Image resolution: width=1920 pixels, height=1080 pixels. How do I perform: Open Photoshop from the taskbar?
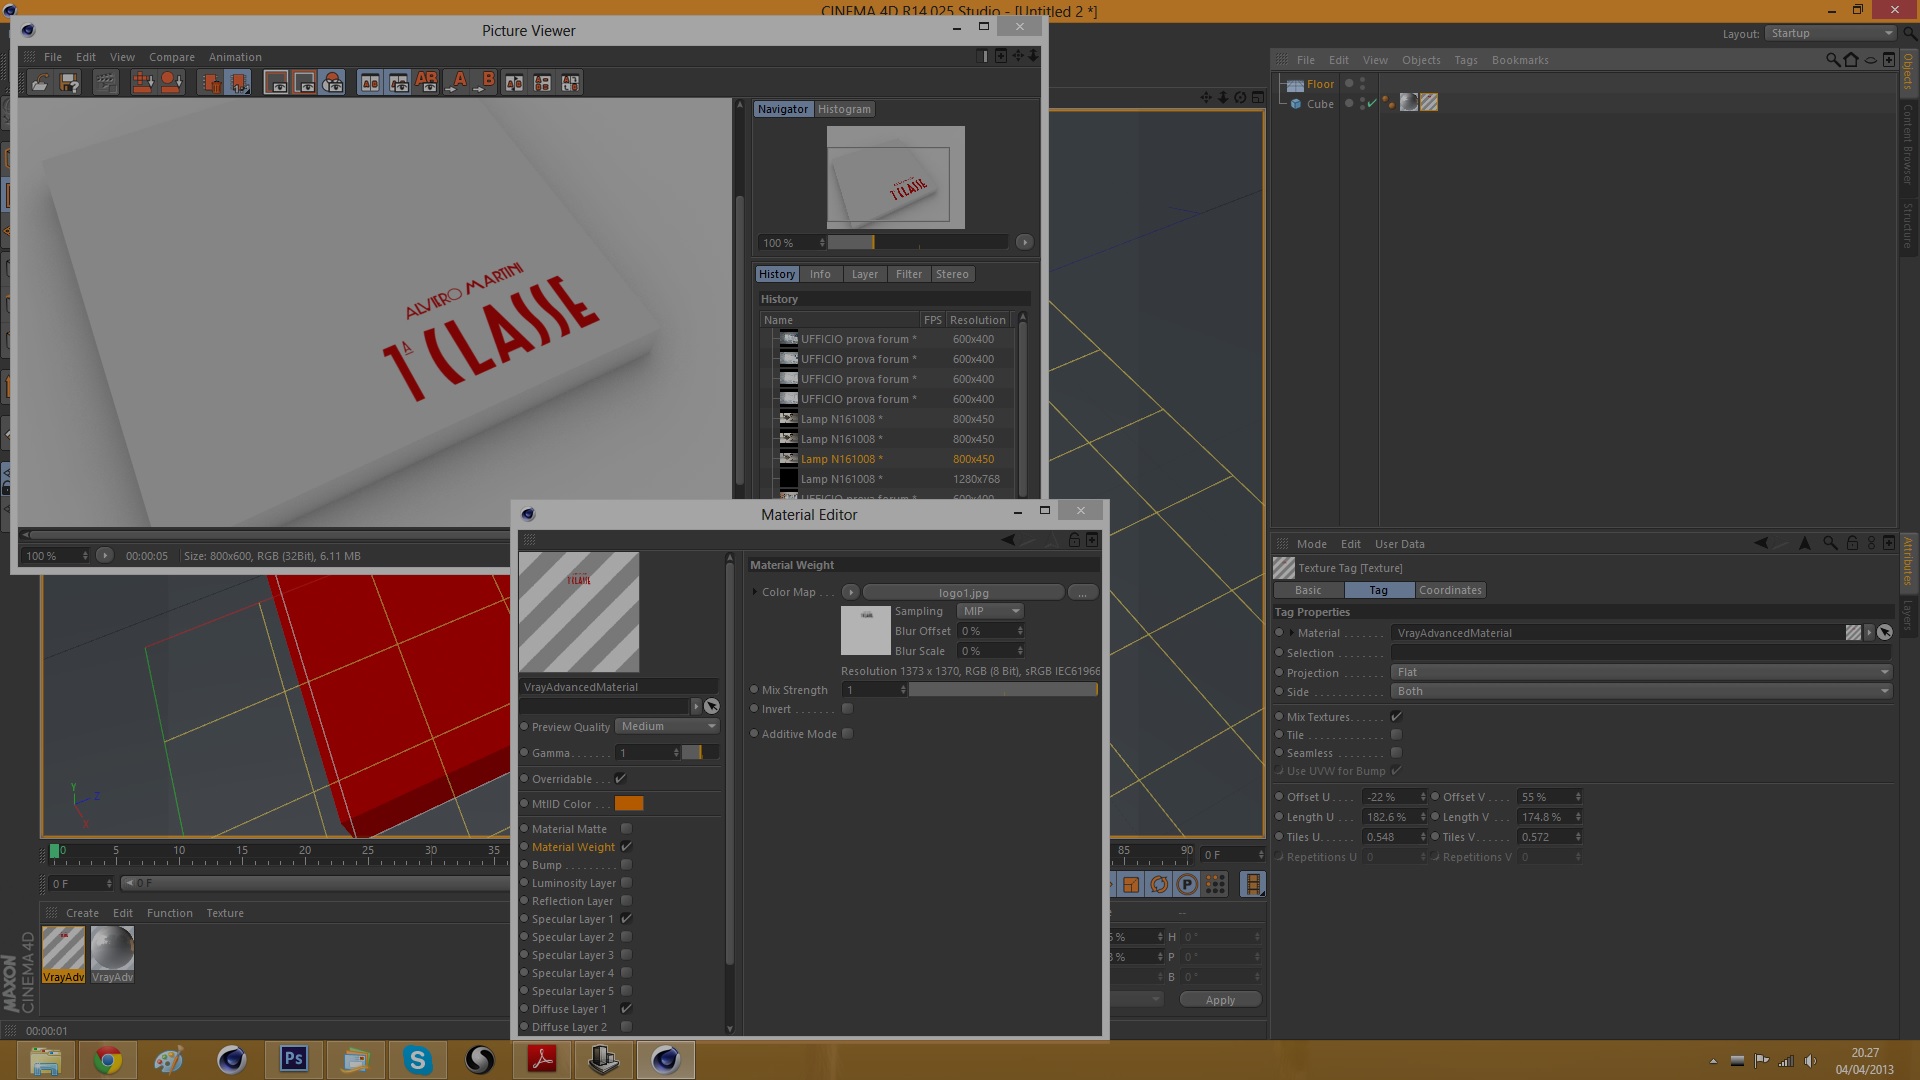pyautogui.click(x=293, y=1059)
